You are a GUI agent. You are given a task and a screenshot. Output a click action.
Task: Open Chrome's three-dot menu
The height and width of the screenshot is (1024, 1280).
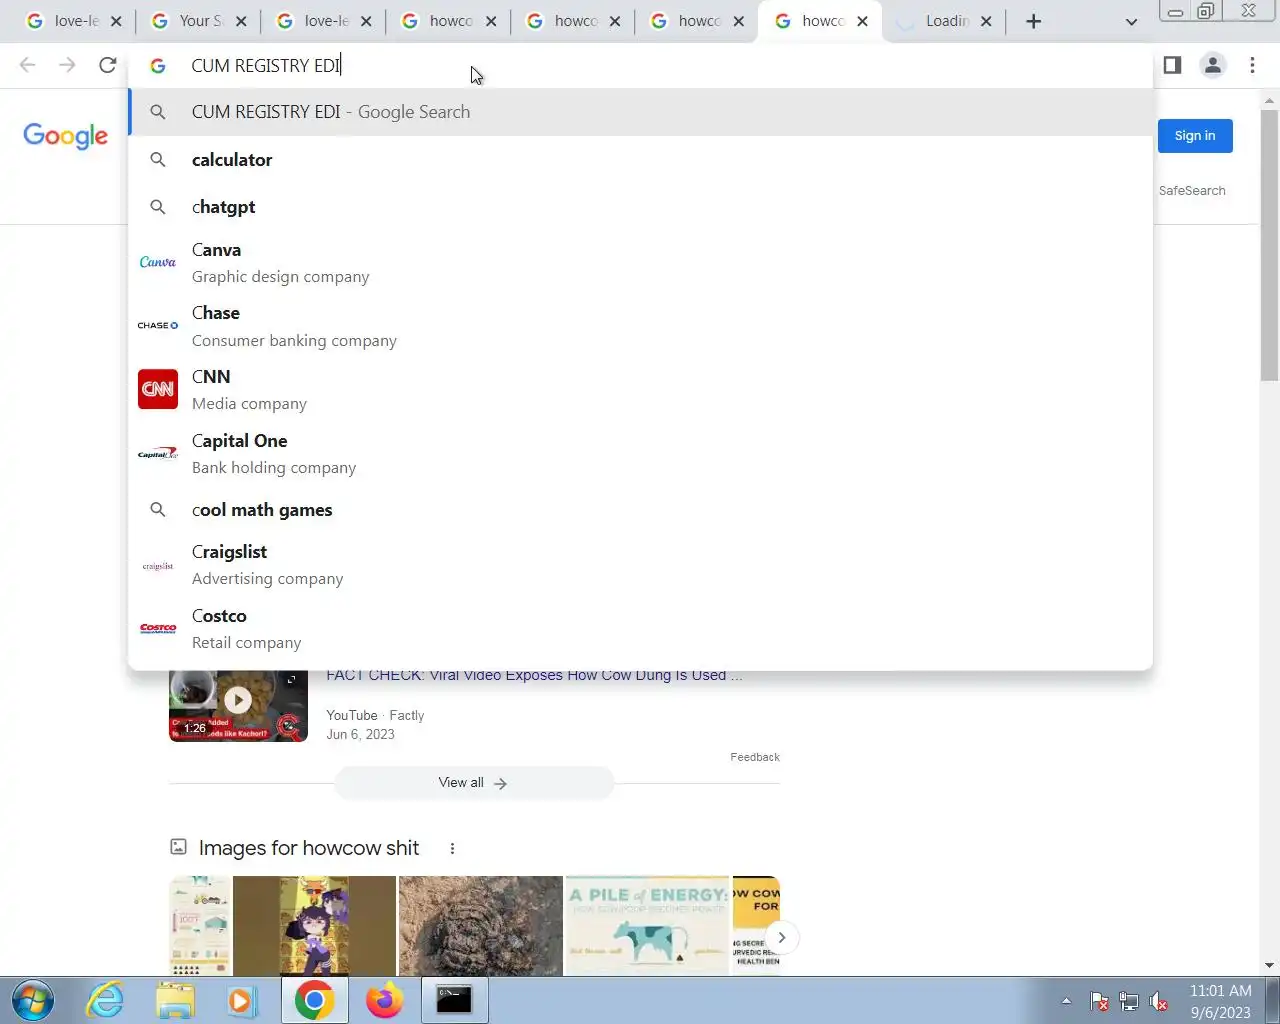pos(1252,65)
